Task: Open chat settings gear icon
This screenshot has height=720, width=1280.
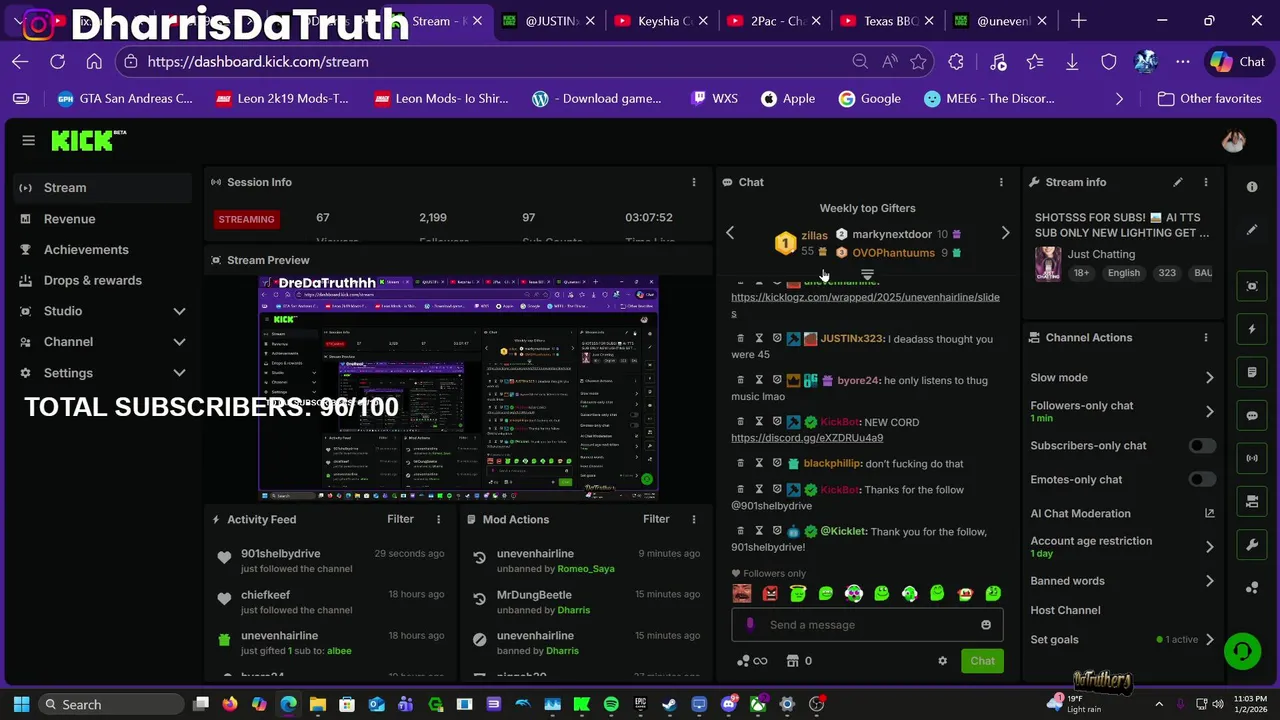Action: (942, 661)
